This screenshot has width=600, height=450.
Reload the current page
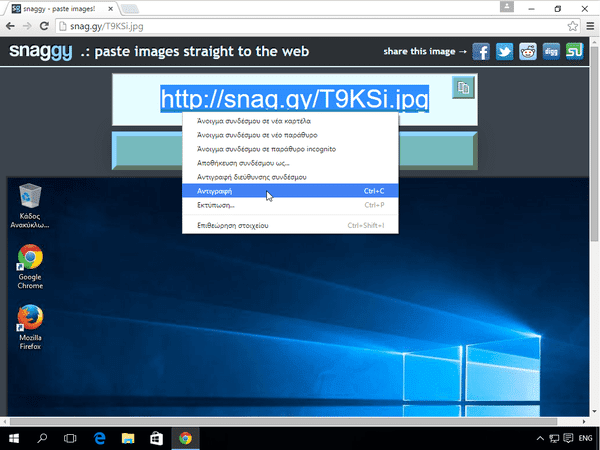[x=44, y=26]
